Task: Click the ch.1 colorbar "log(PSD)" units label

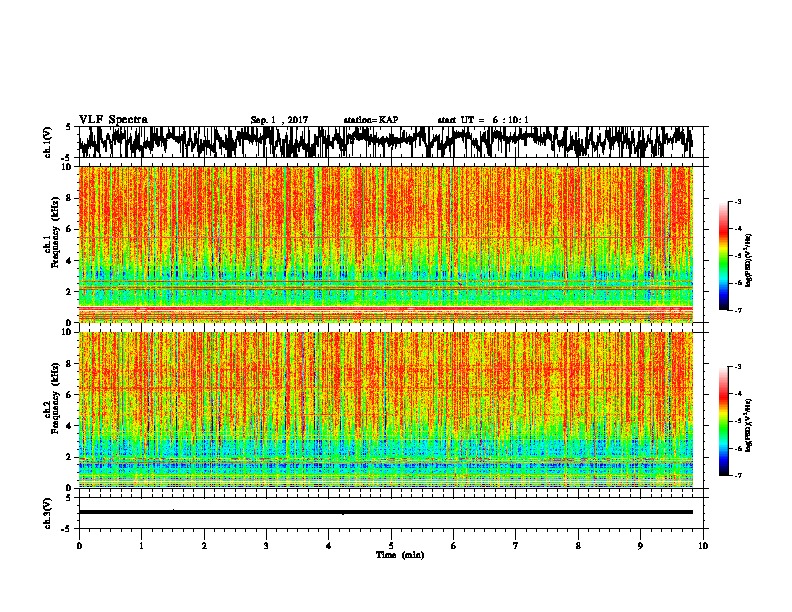Action: point(749,260)
